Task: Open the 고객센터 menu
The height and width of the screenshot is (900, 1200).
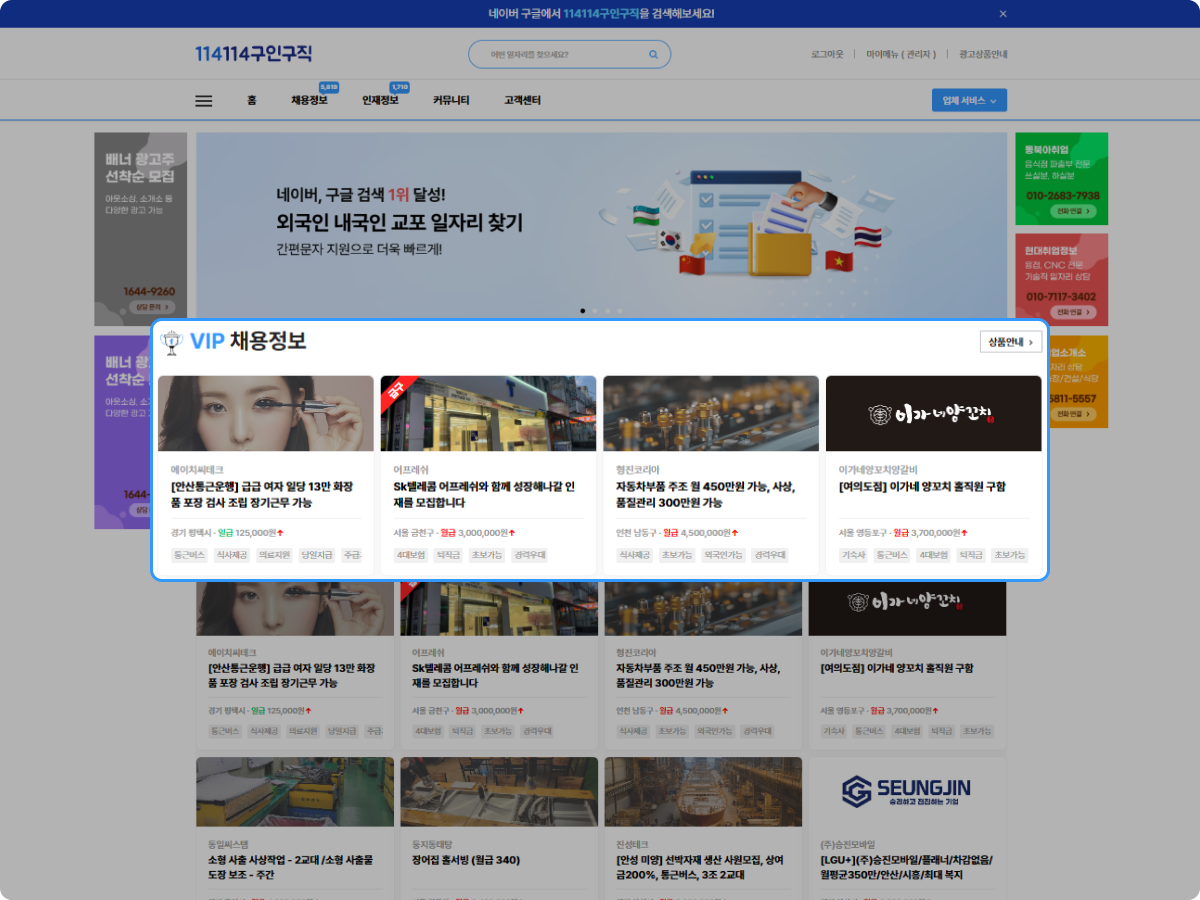Action: click(522, 100)
